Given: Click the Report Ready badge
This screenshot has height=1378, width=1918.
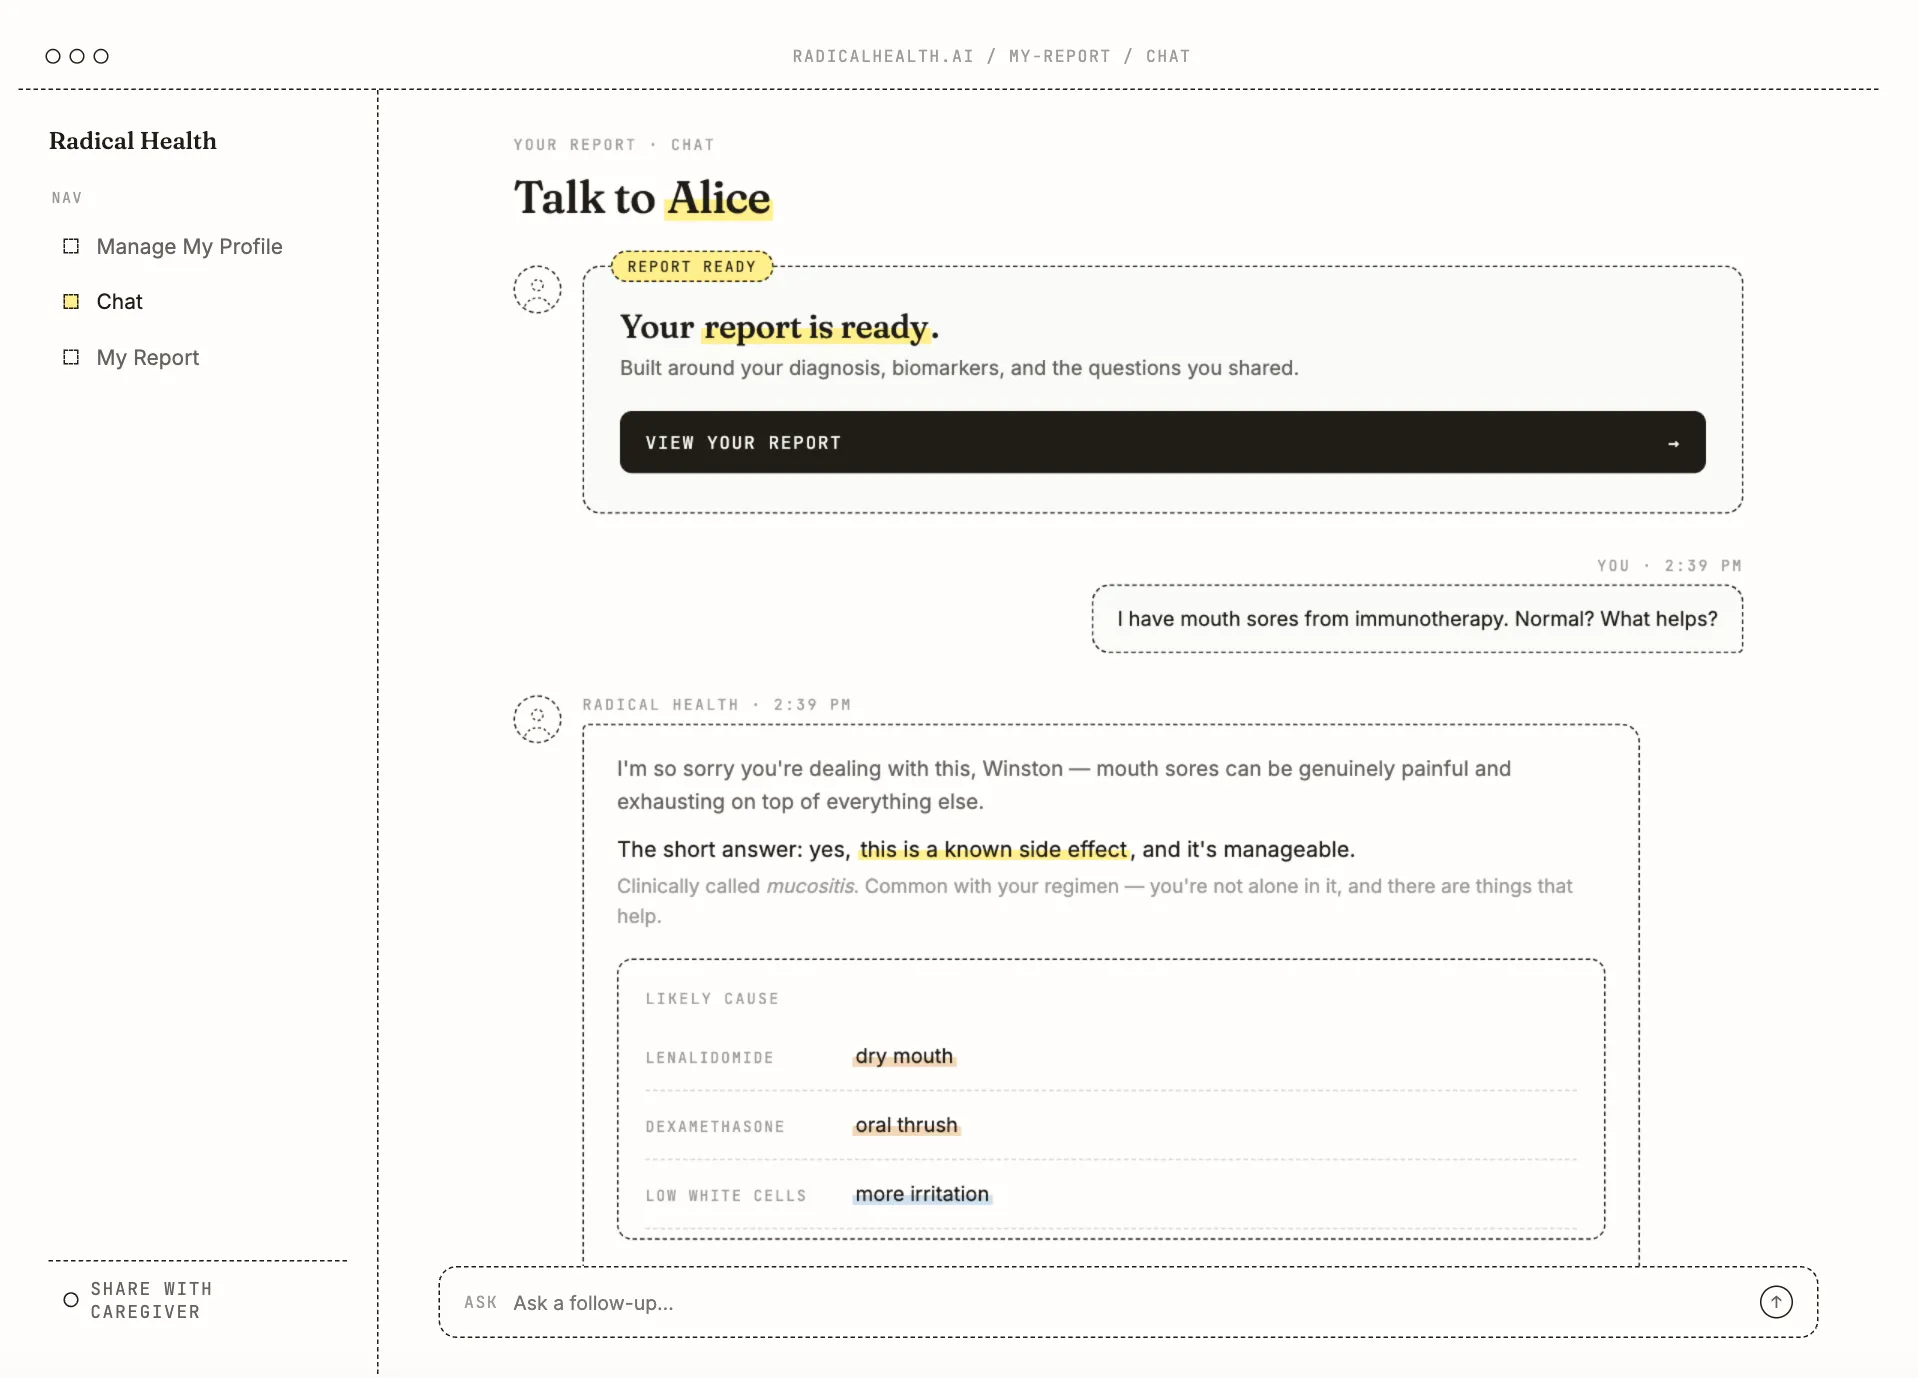Looking at the screenshot, I should click(692, 266).
